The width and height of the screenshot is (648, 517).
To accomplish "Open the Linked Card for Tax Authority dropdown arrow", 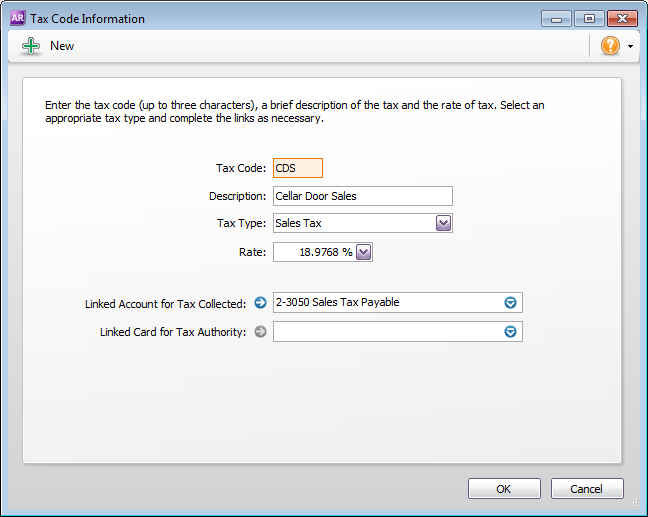I will click(x=510, y=332).
